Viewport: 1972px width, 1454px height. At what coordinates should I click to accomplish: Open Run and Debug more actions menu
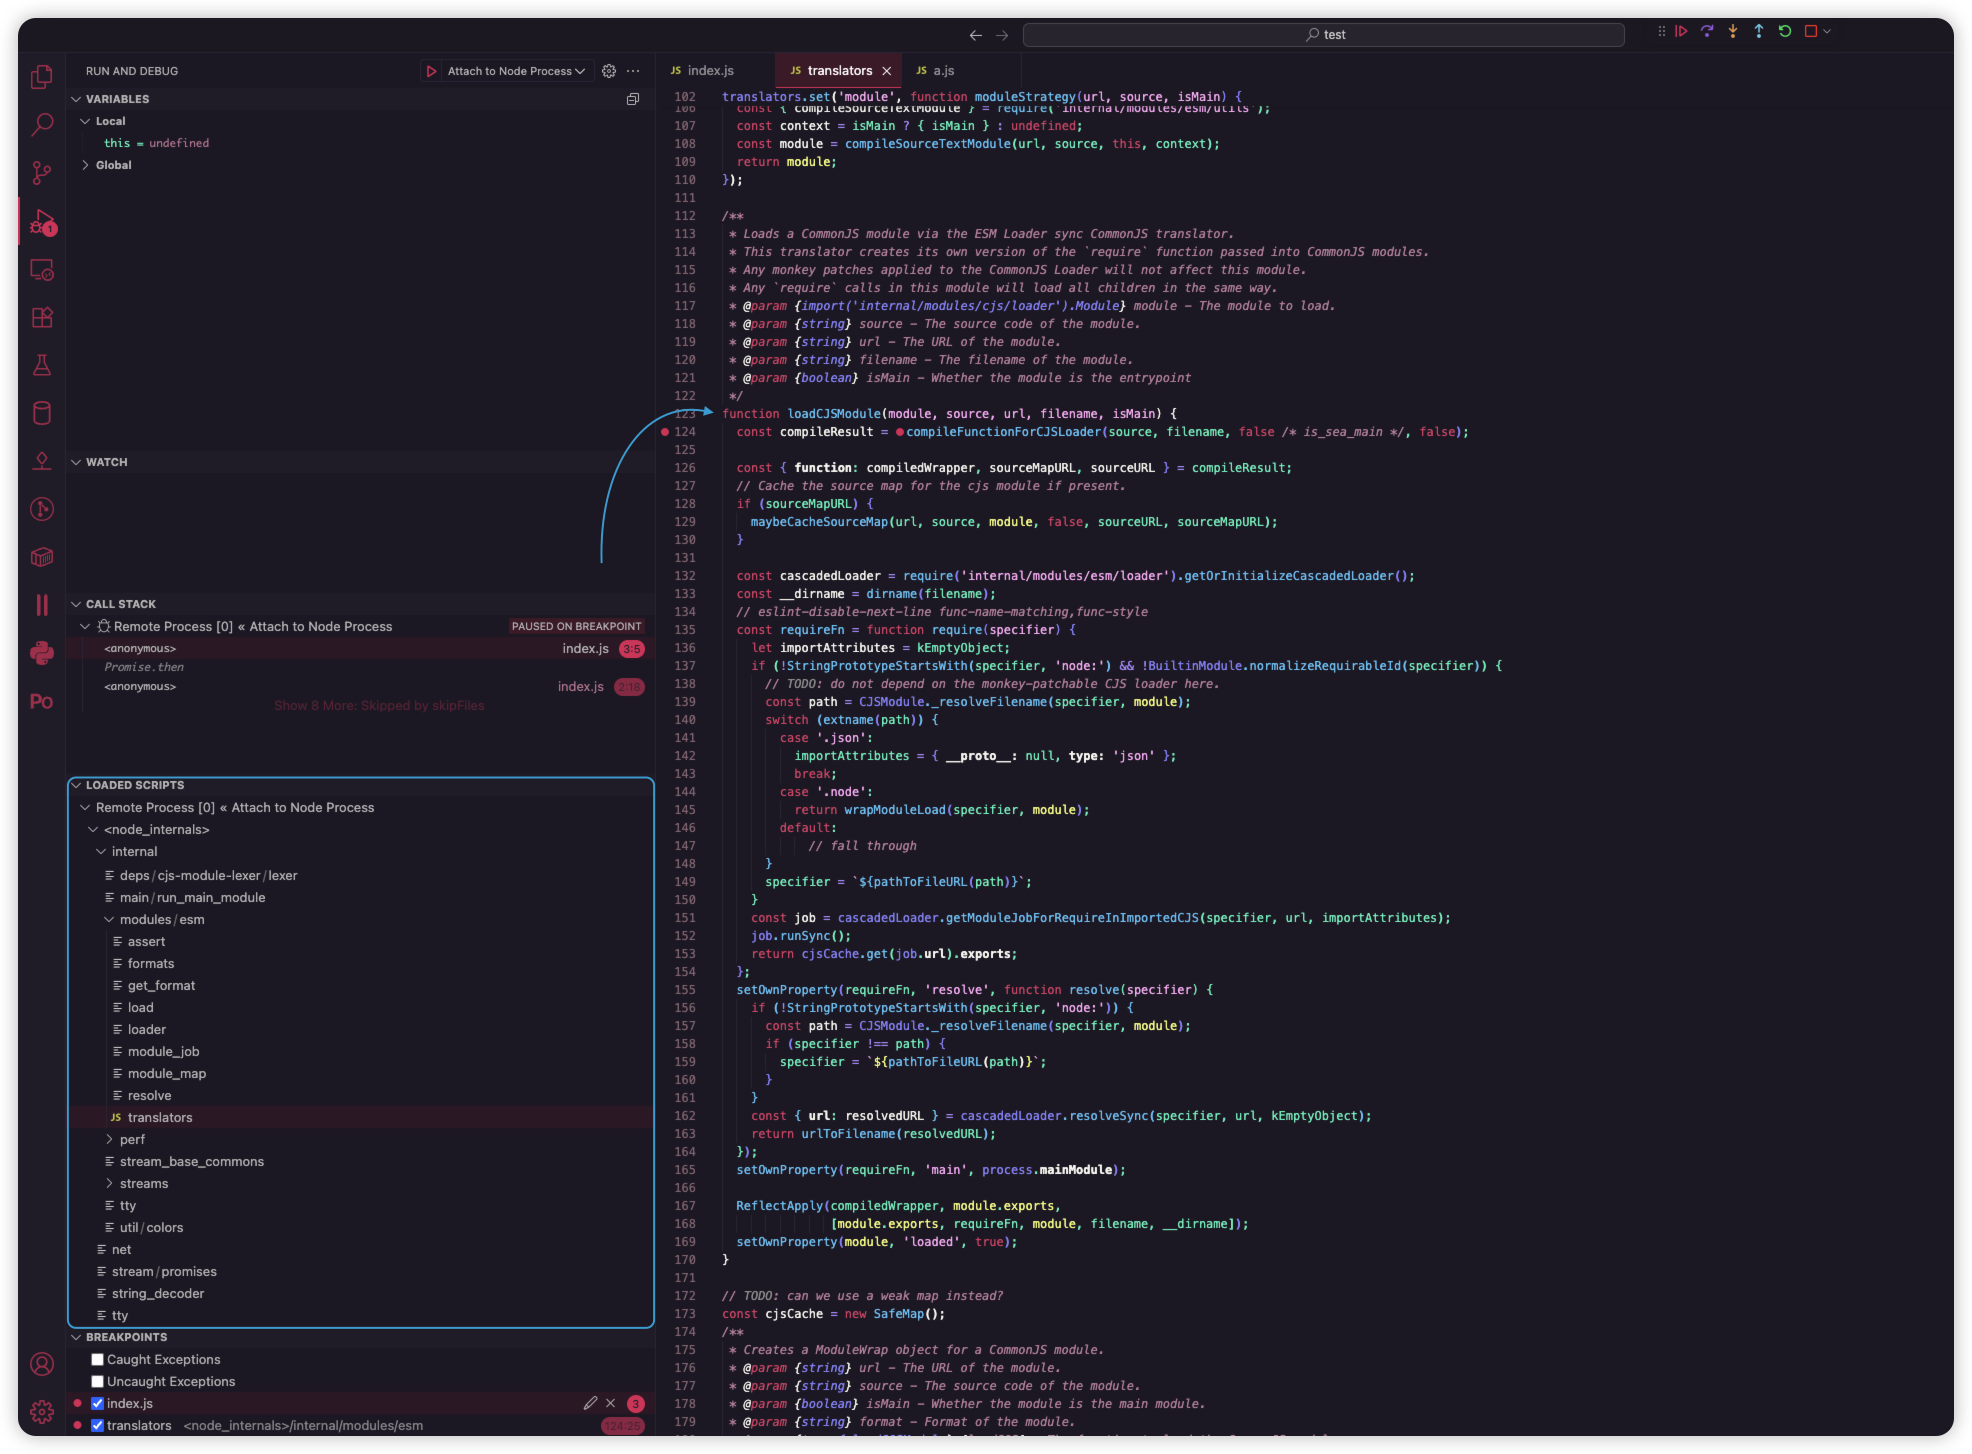pos(633,71)
